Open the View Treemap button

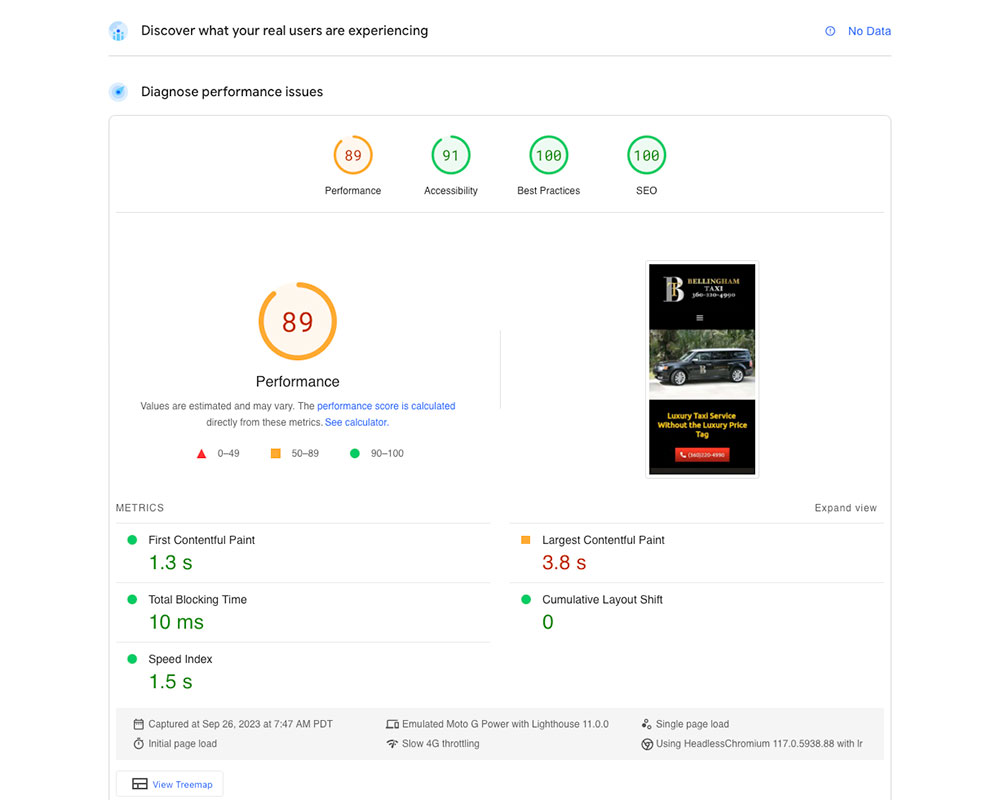(170, 784)
